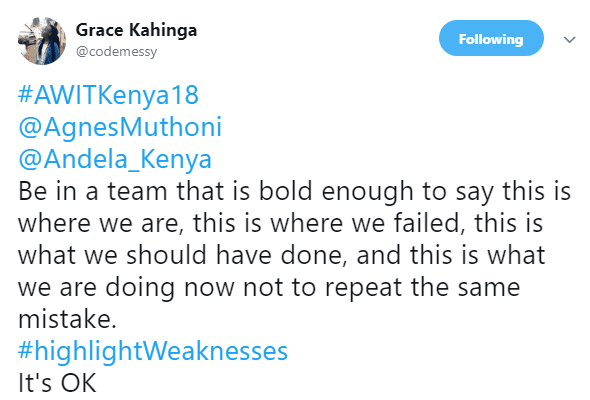Open the #highlightWeaknesses hashtag
This screenshot has height=400, width=590.
point(153,351)
